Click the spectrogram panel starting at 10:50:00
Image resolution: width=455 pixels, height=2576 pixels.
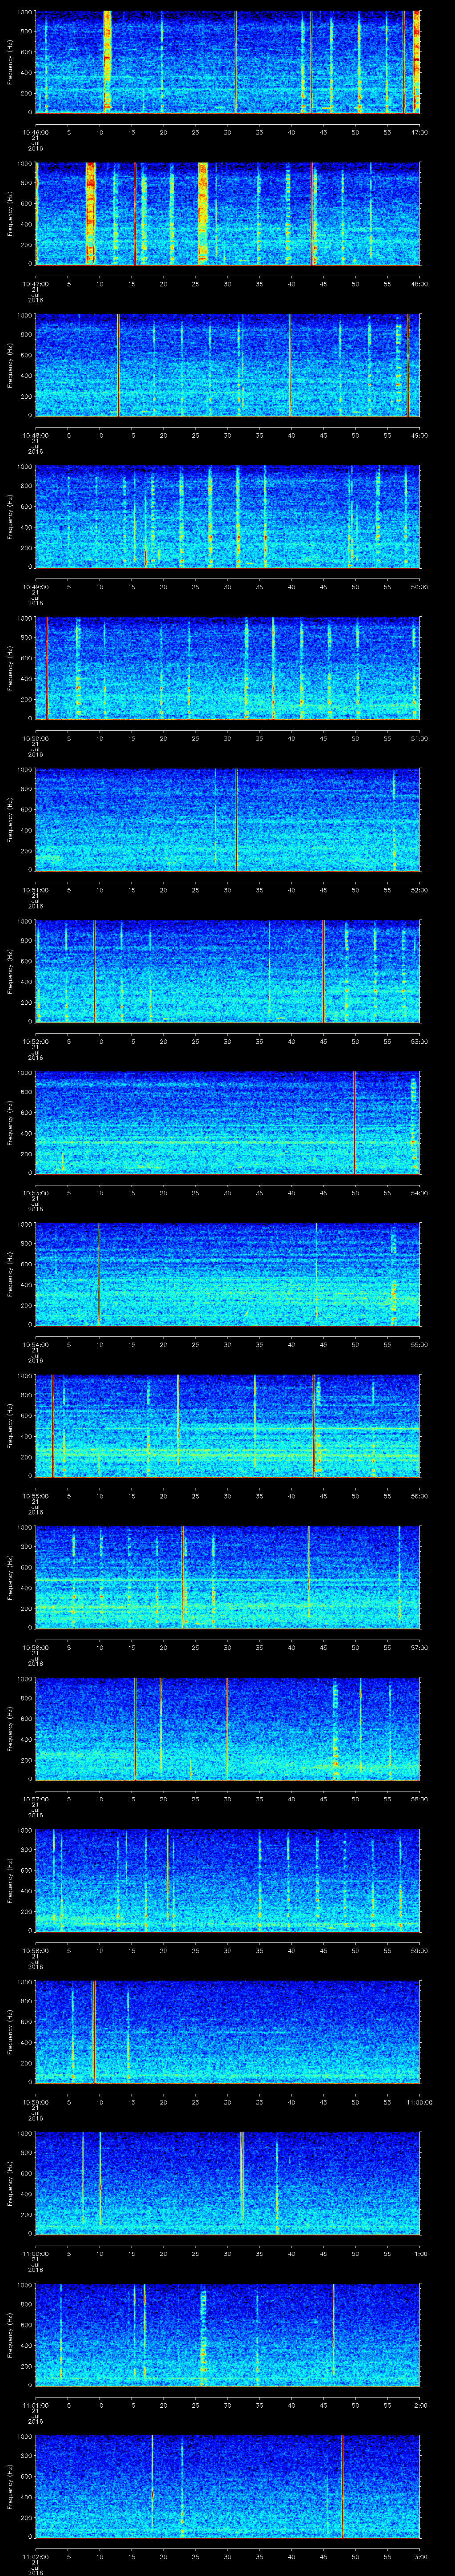point(227,668)
